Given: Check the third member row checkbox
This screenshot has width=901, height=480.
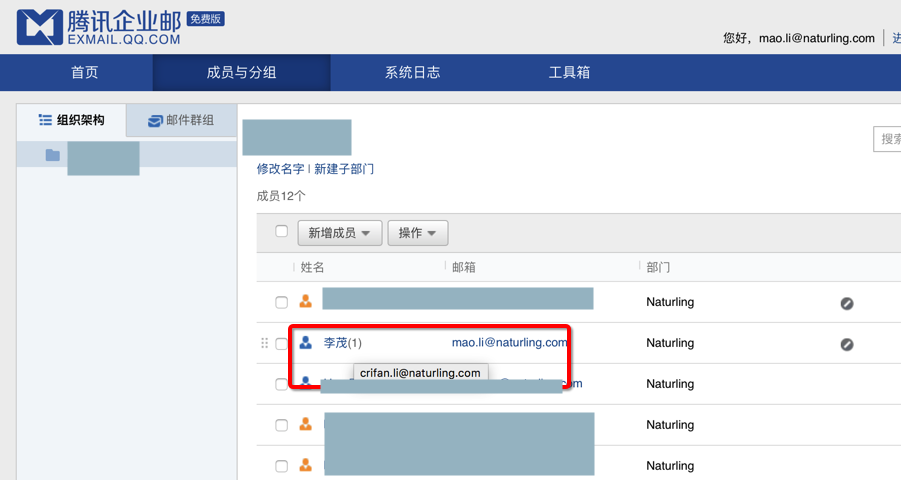Looking at the screenshot, I should pos(282,384).
